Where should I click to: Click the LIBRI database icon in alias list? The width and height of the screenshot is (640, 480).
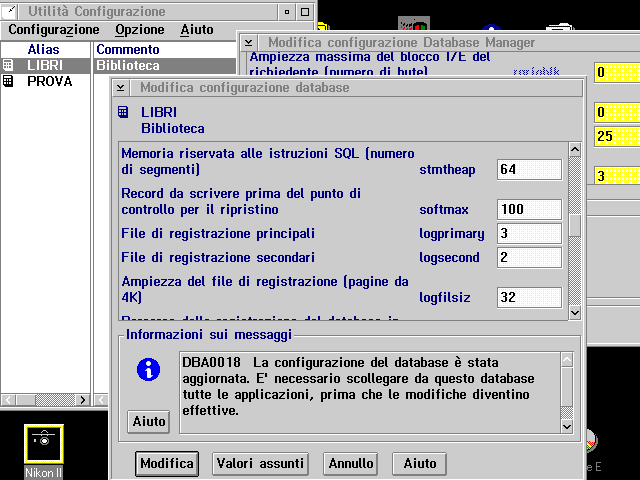[8, 65]
